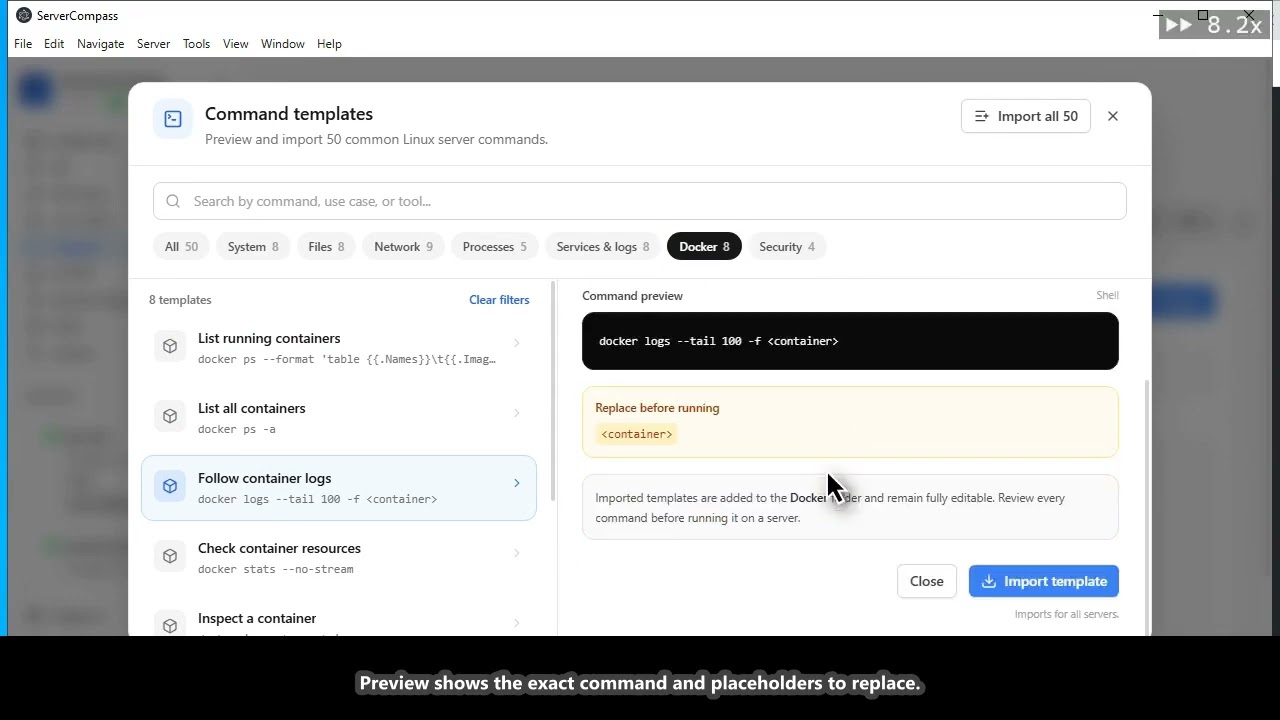Click the cube icon for Inspect a container
Viewport: 1280px width, 720px height.
170,625
